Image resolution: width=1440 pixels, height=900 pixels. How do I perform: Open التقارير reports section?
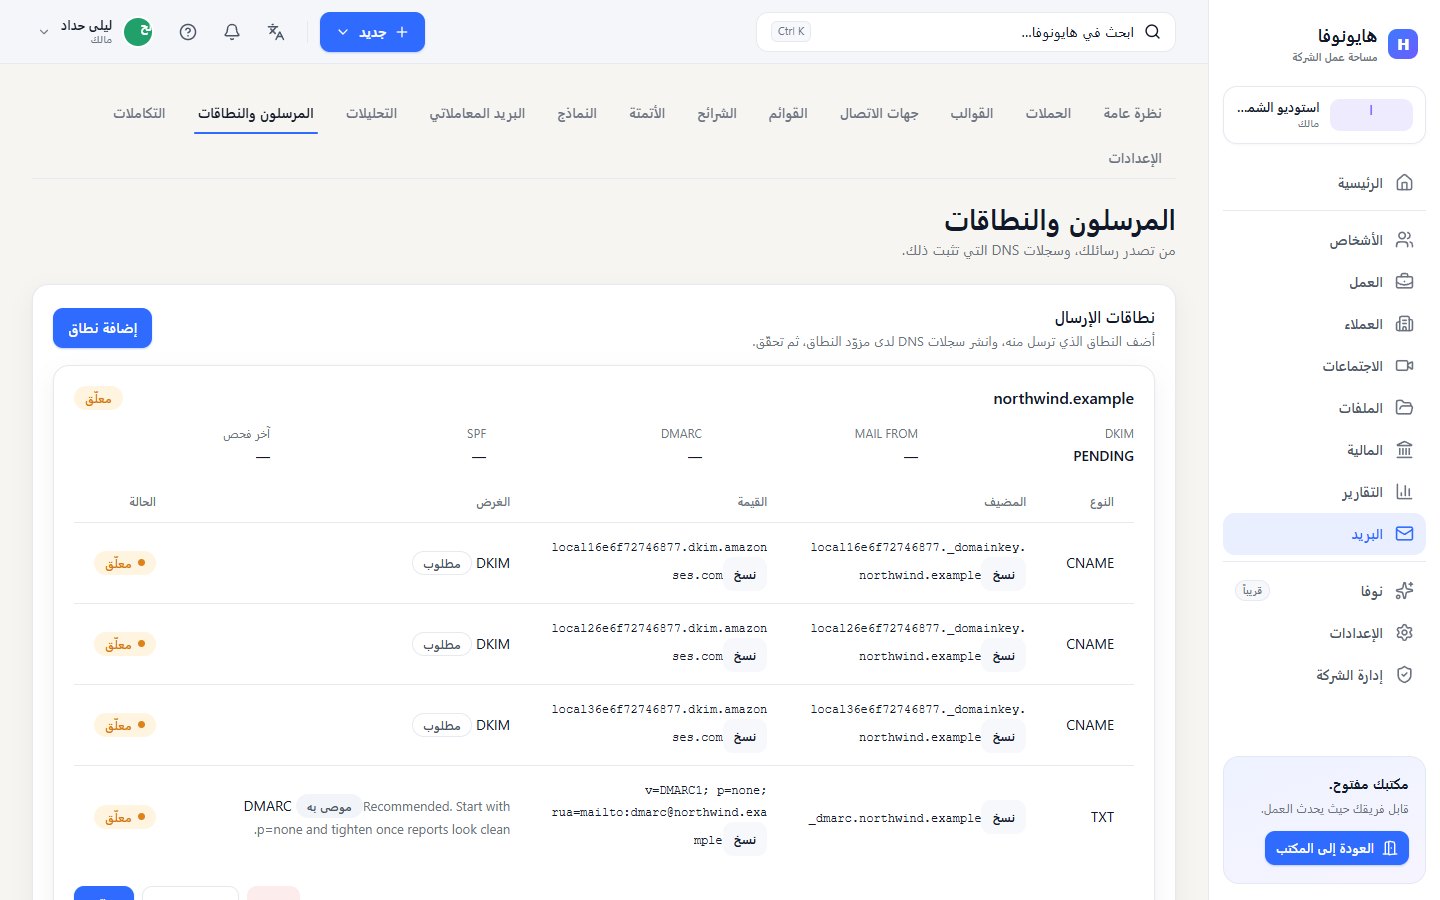click(x=1324, y=492)
